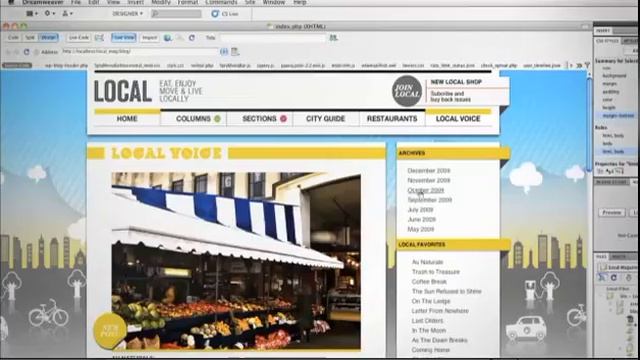Viewport: 640px width, 360px height.
Task: Click the RESTAURANTS navigation link
Action: click(x=392, y=119)
